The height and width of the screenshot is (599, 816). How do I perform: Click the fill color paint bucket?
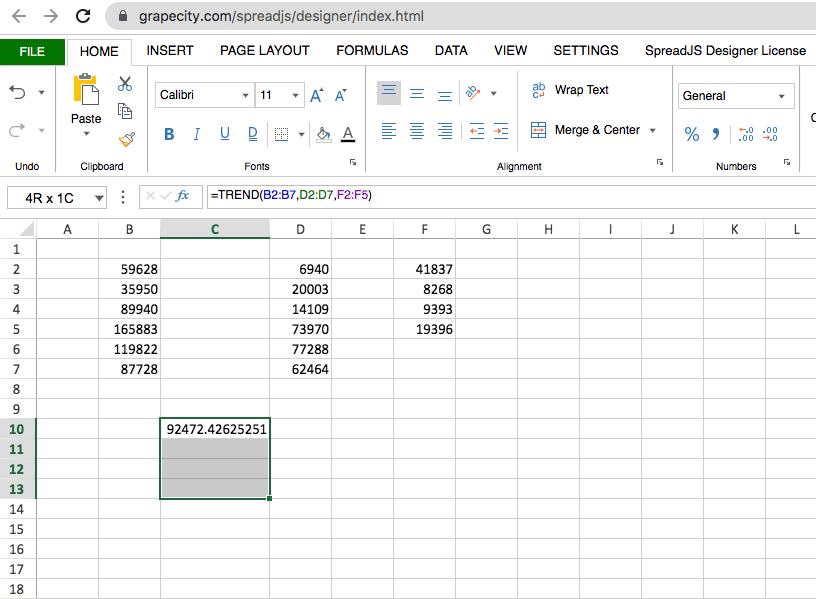pyautogui.click(x=322, y=134)
